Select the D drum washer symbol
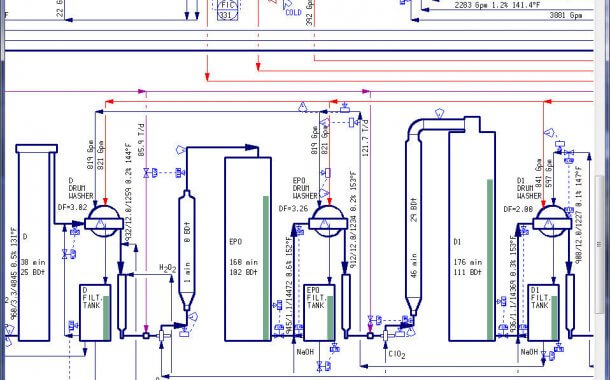This screenshot has height=380, width=610. tap(104, 221)
